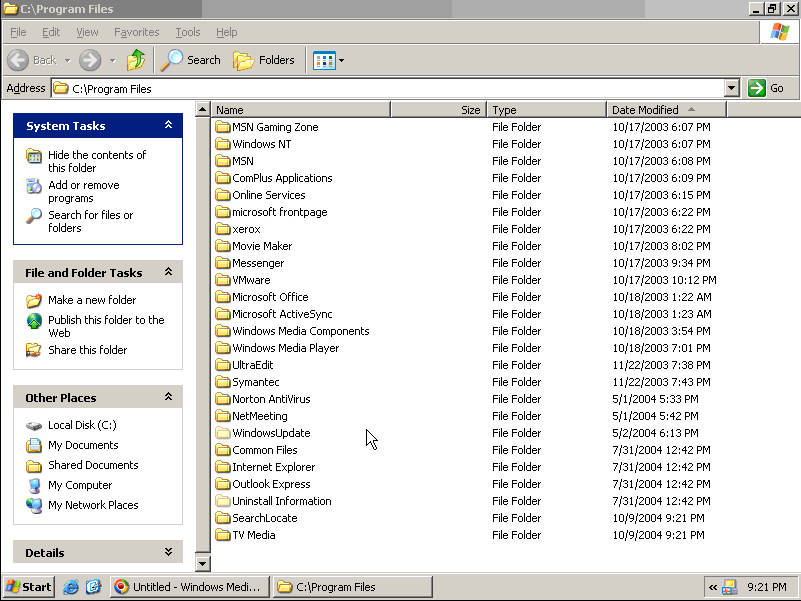Image resolution: width=801 pixels, height=601 pixels.
Task: Collapse the File and Folder Tasks panel
Action: tap(168, 272)
